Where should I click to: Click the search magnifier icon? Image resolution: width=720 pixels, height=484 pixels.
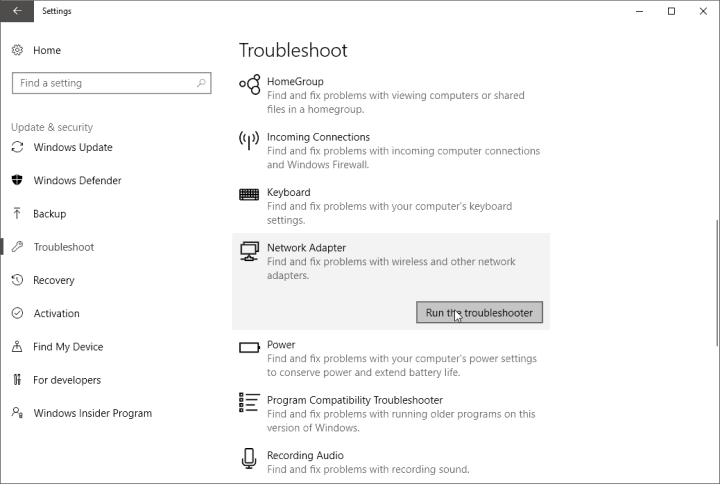tap(202, 83)
